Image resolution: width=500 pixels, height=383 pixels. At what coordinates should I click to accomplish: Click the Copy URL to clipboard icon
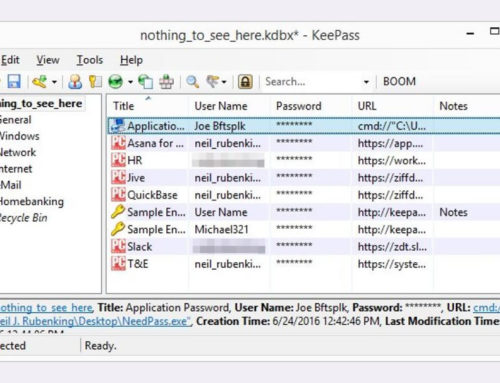click(x=145, y=81)
